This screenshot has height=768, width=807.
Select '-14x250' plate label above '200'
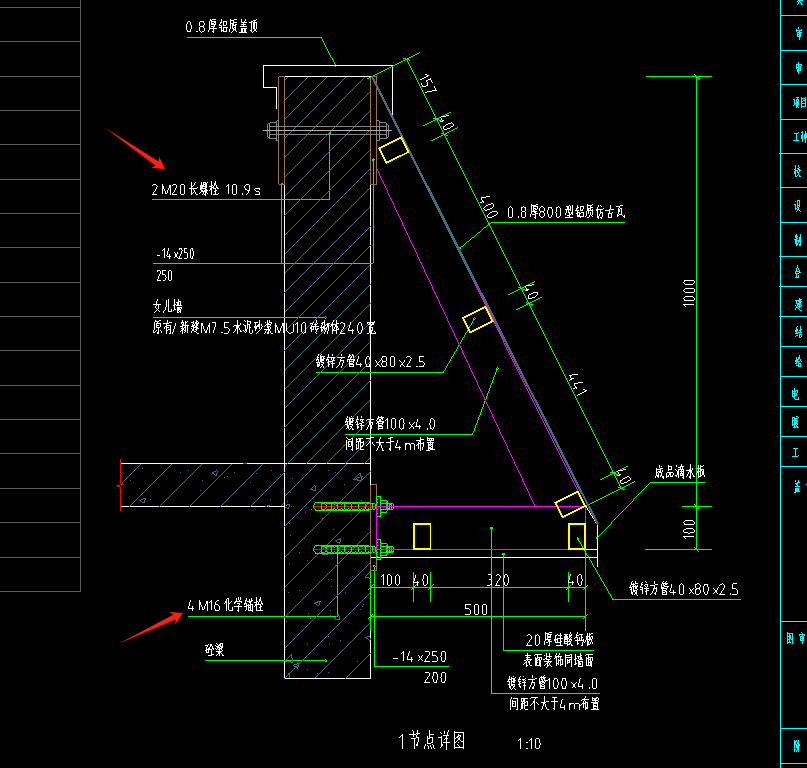click(x=419, y=656)
